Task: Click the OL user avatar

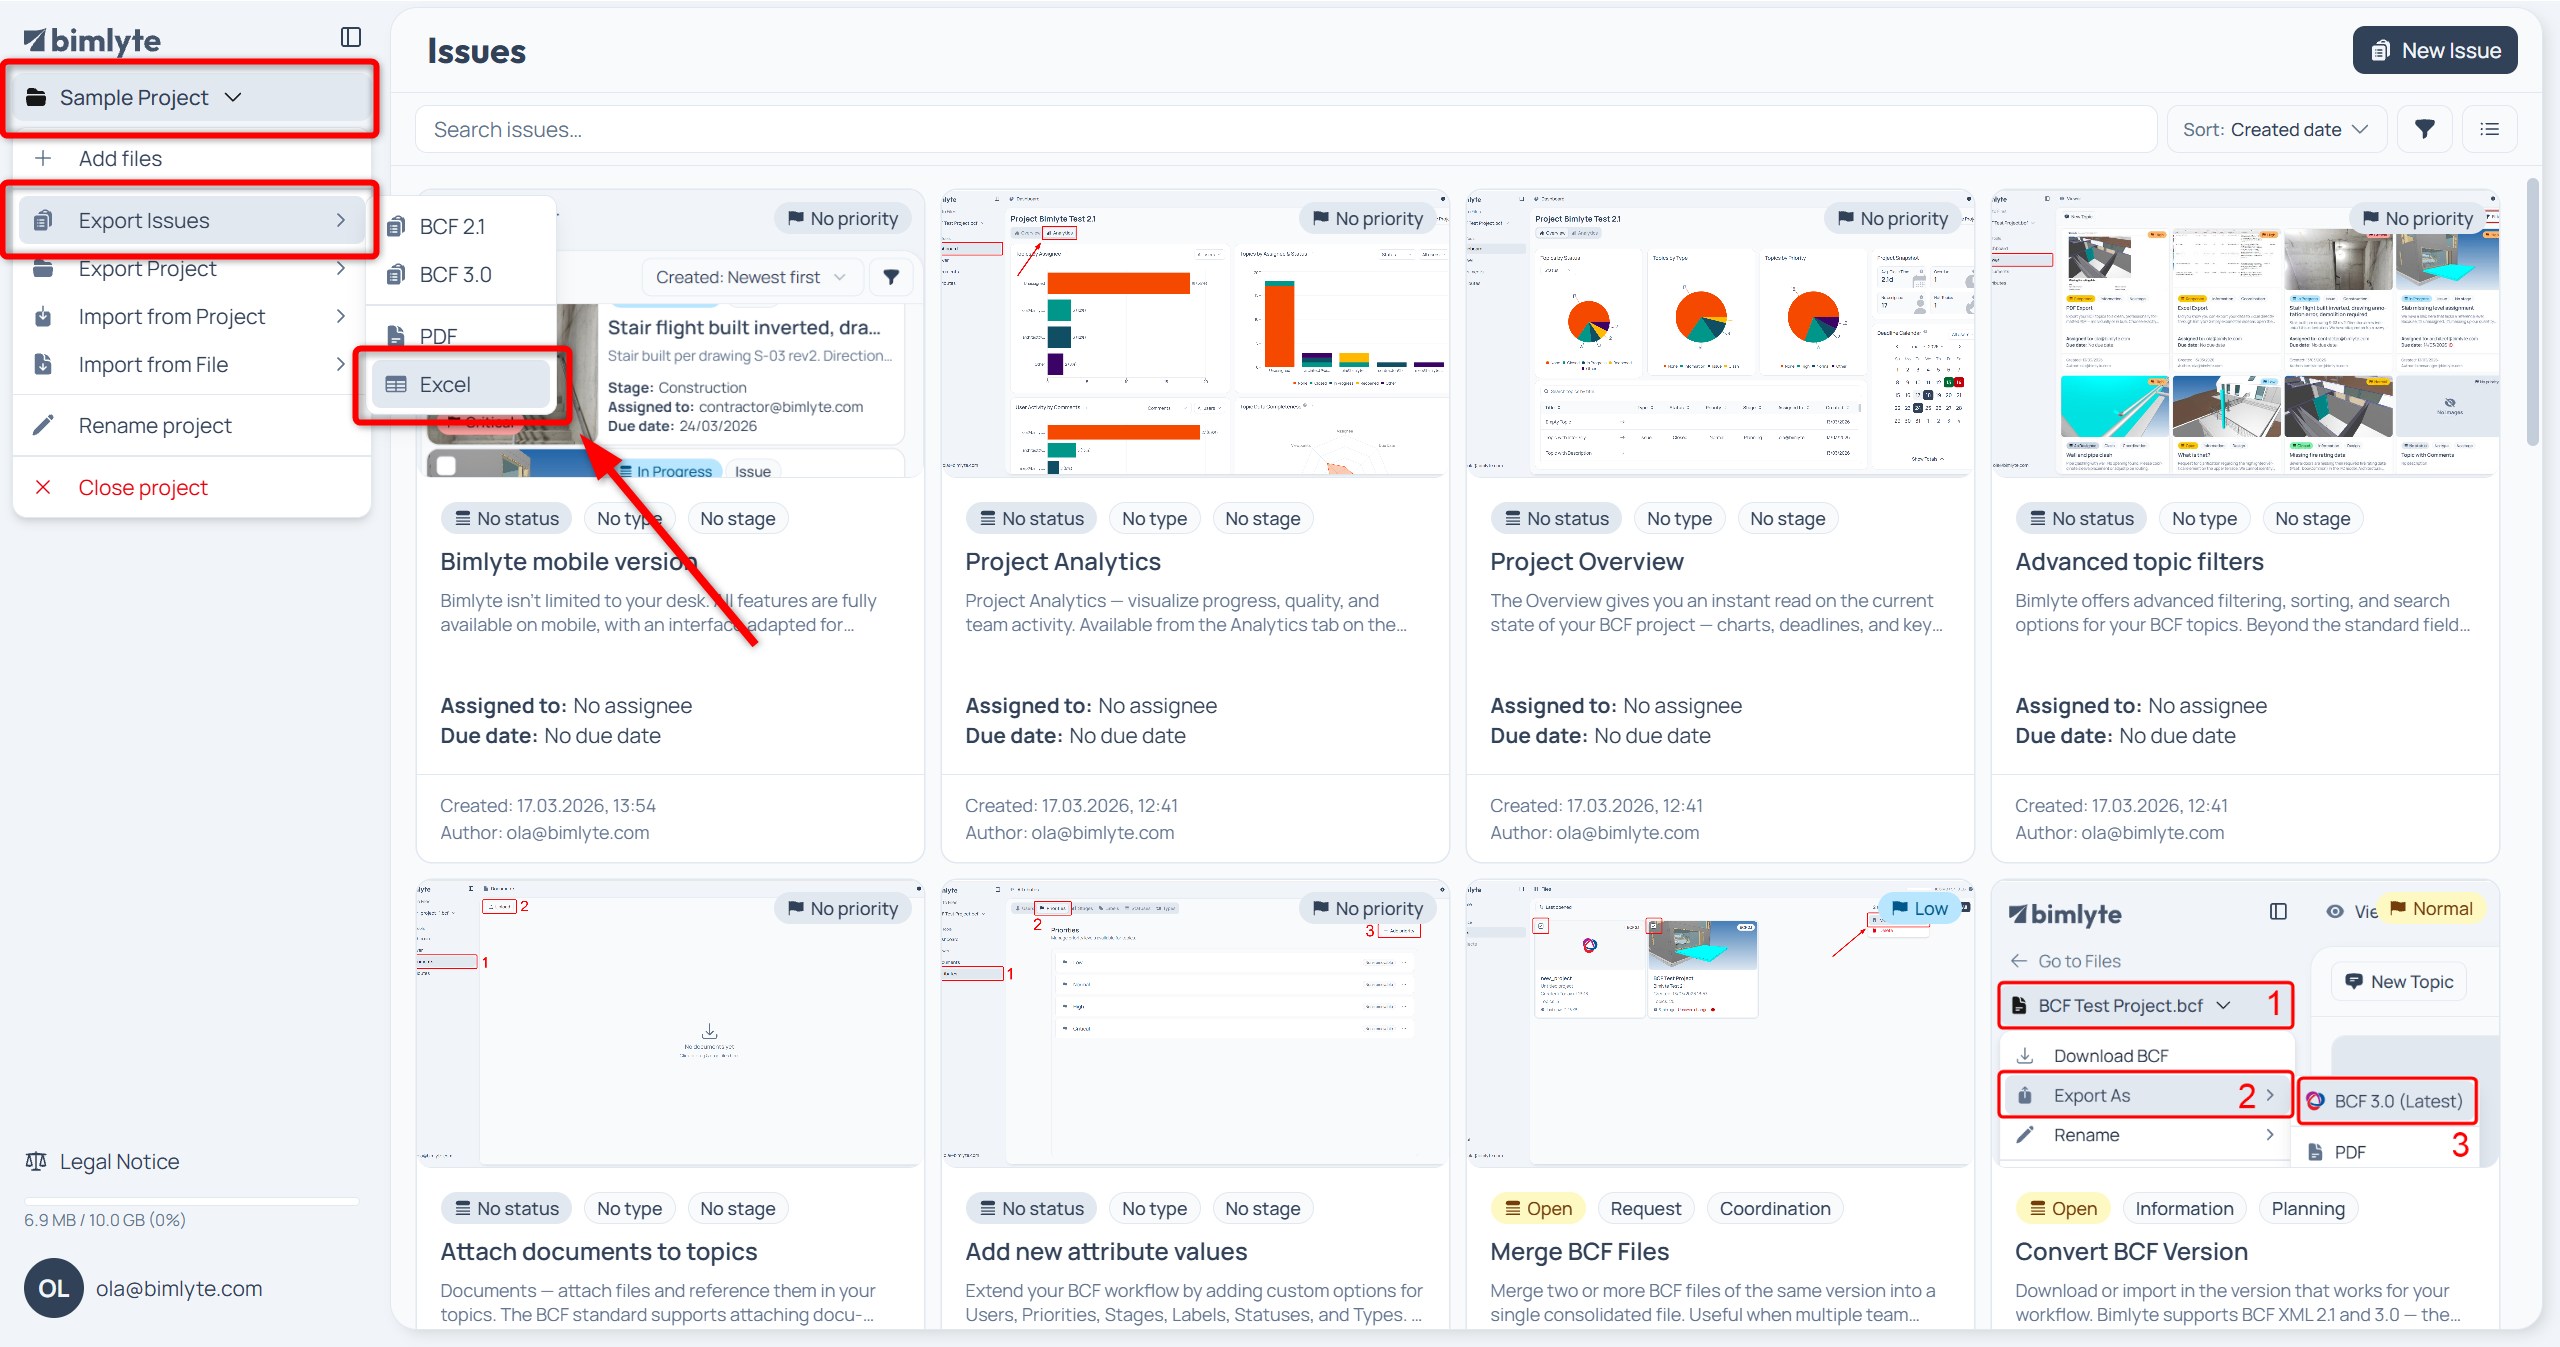Action: pyautogui.click(x=54, y=1288)
